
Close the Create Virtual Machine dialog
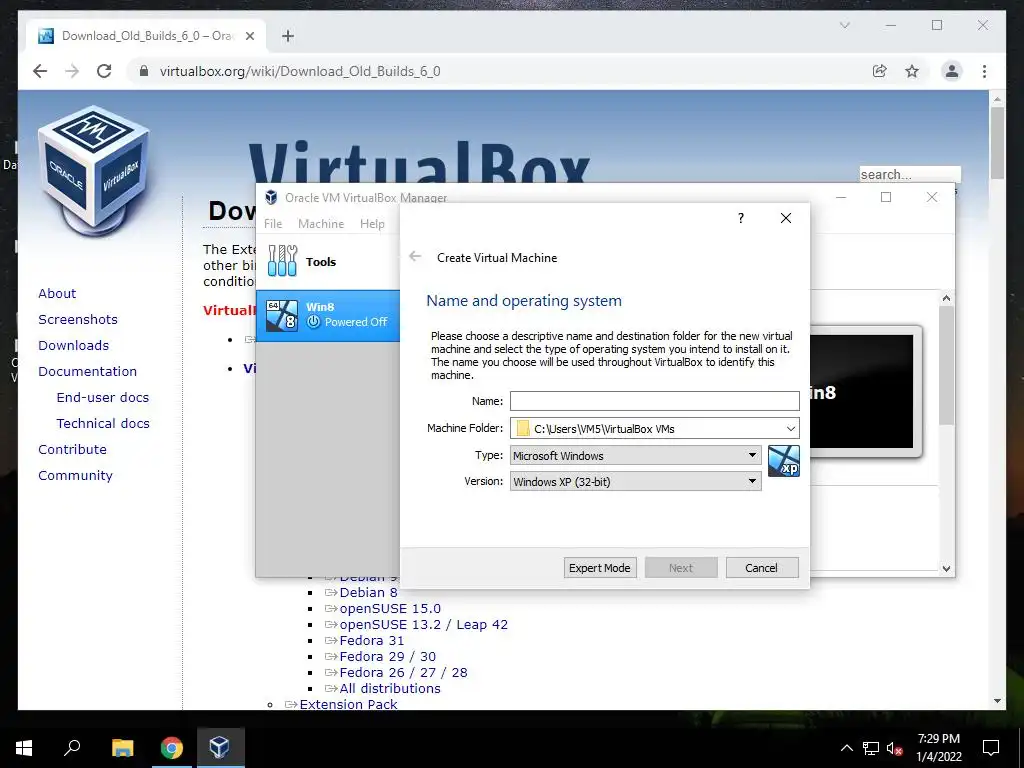click(786, 218)
